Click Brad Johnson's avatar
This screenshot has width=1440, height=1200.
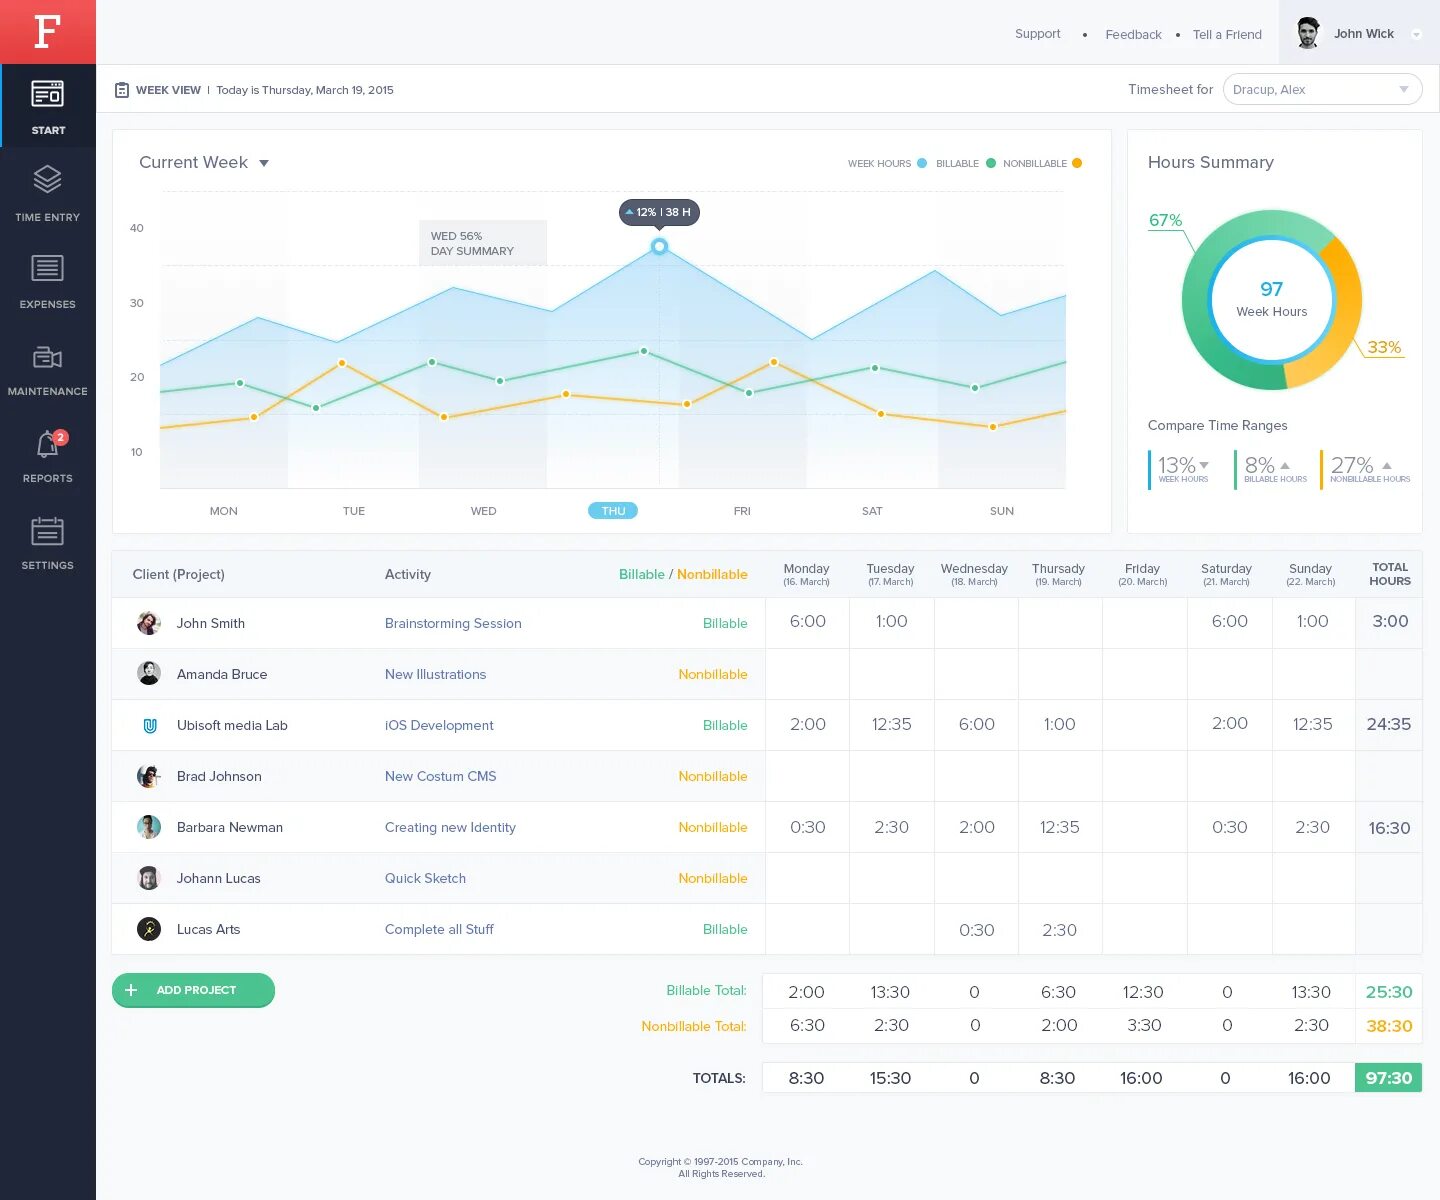[149, 776]
